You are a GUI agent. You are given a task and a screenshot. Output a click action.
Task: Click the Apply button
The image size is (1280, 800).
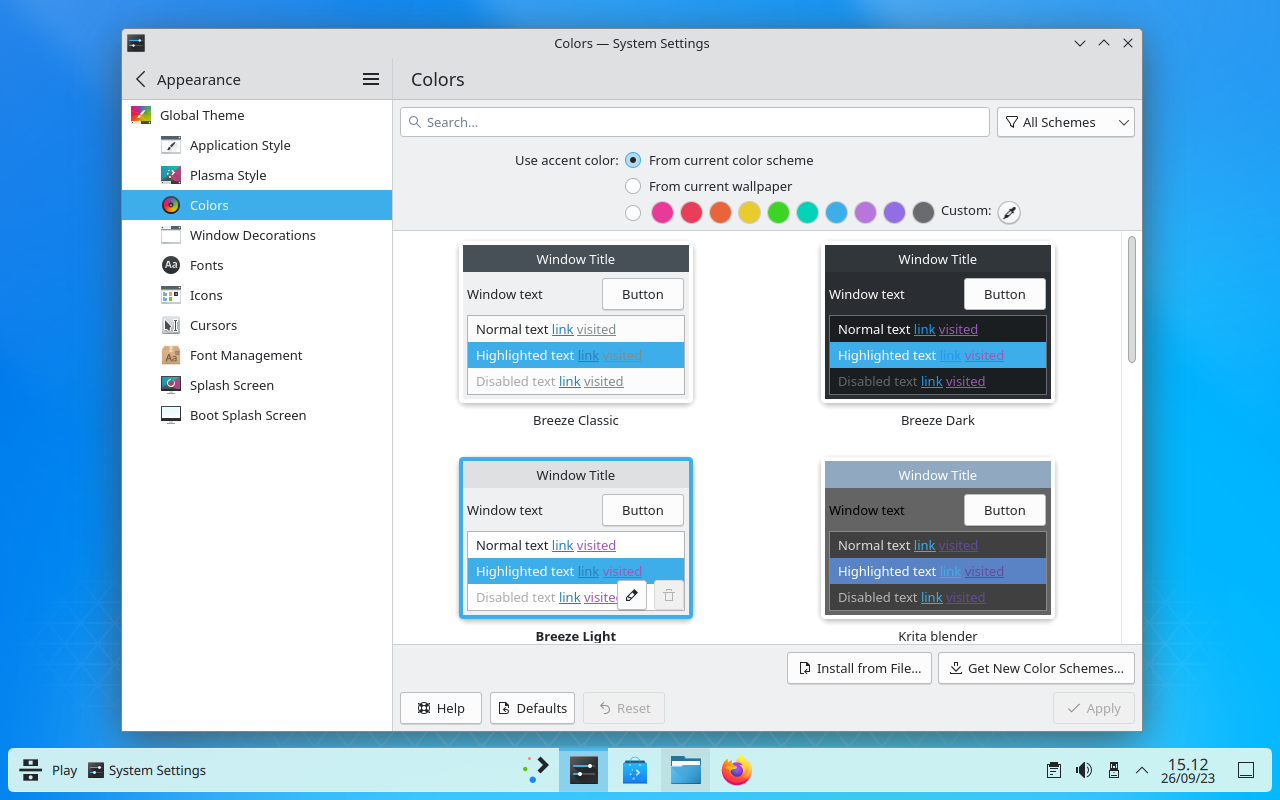[1094, 708]
